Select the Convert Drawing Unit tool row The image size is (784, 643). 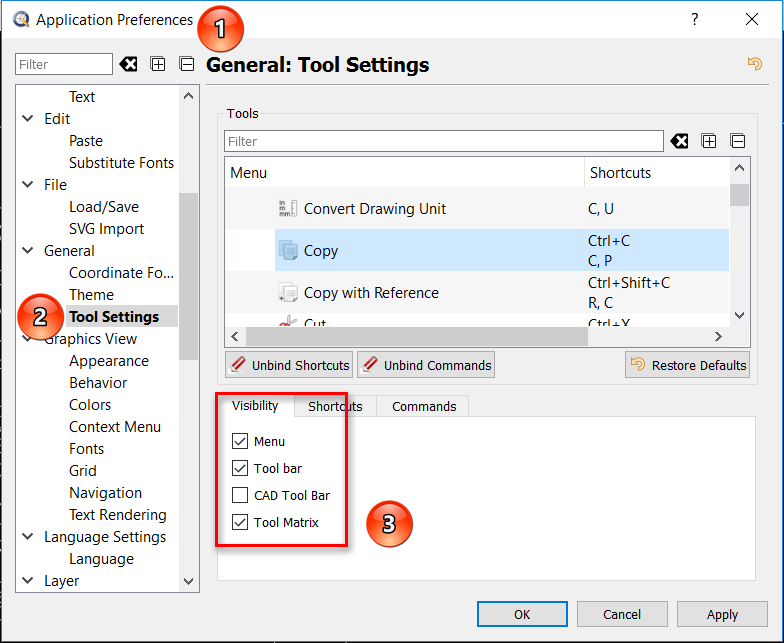[375, 209]
